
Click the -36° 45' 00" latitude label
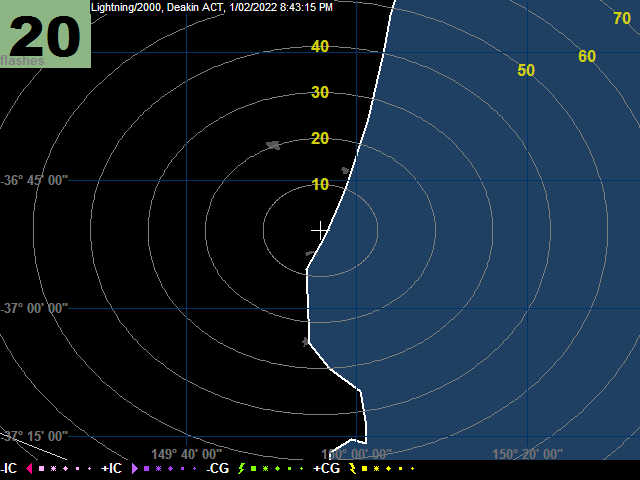tap(35, 180)
